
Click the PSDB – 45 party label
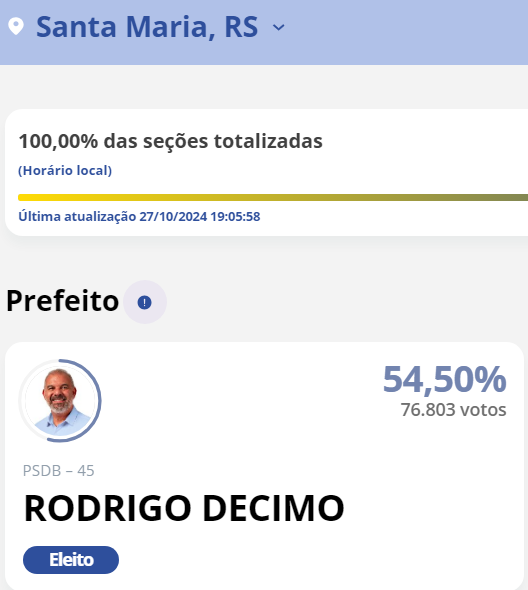point(58,471)
